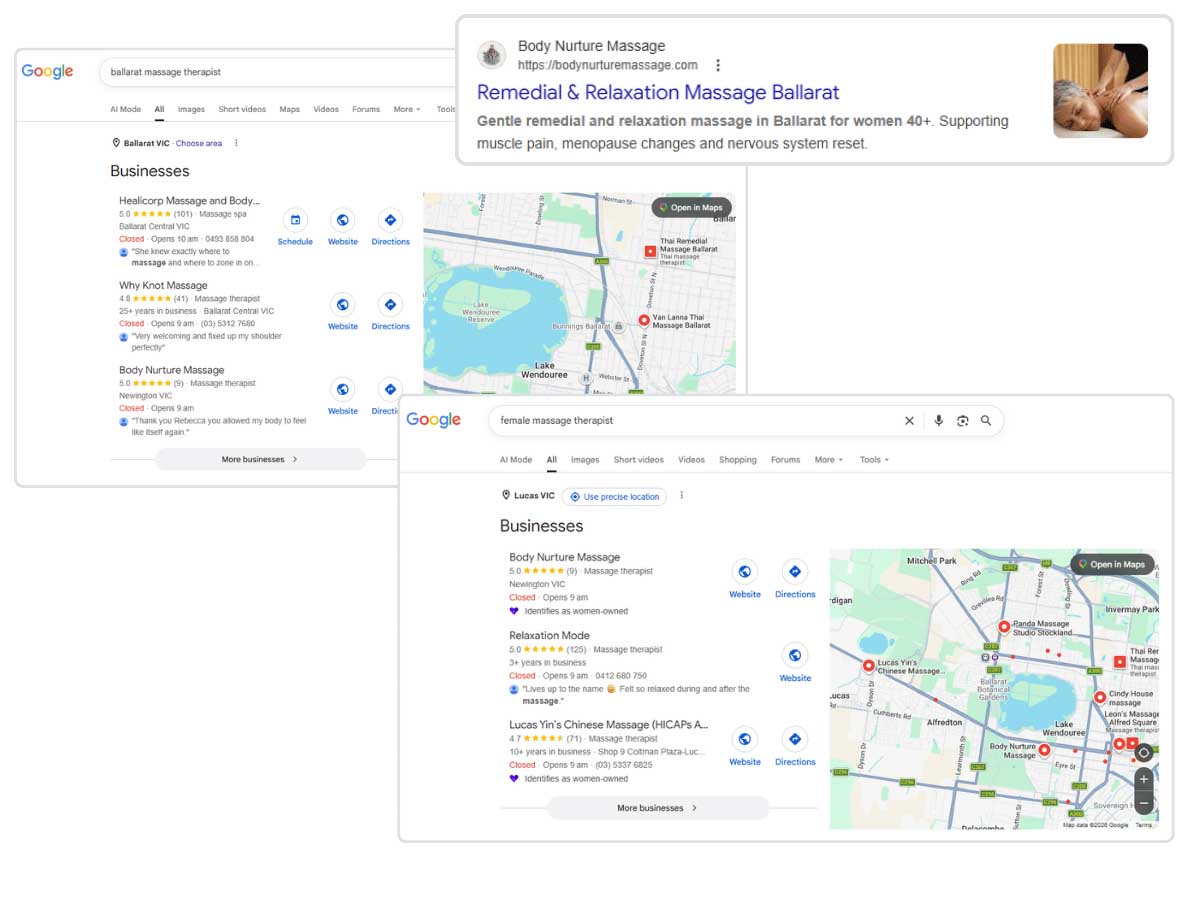Click Body Nurture Massage pin on Lucas VIC map

click(x=1044, y=750)
